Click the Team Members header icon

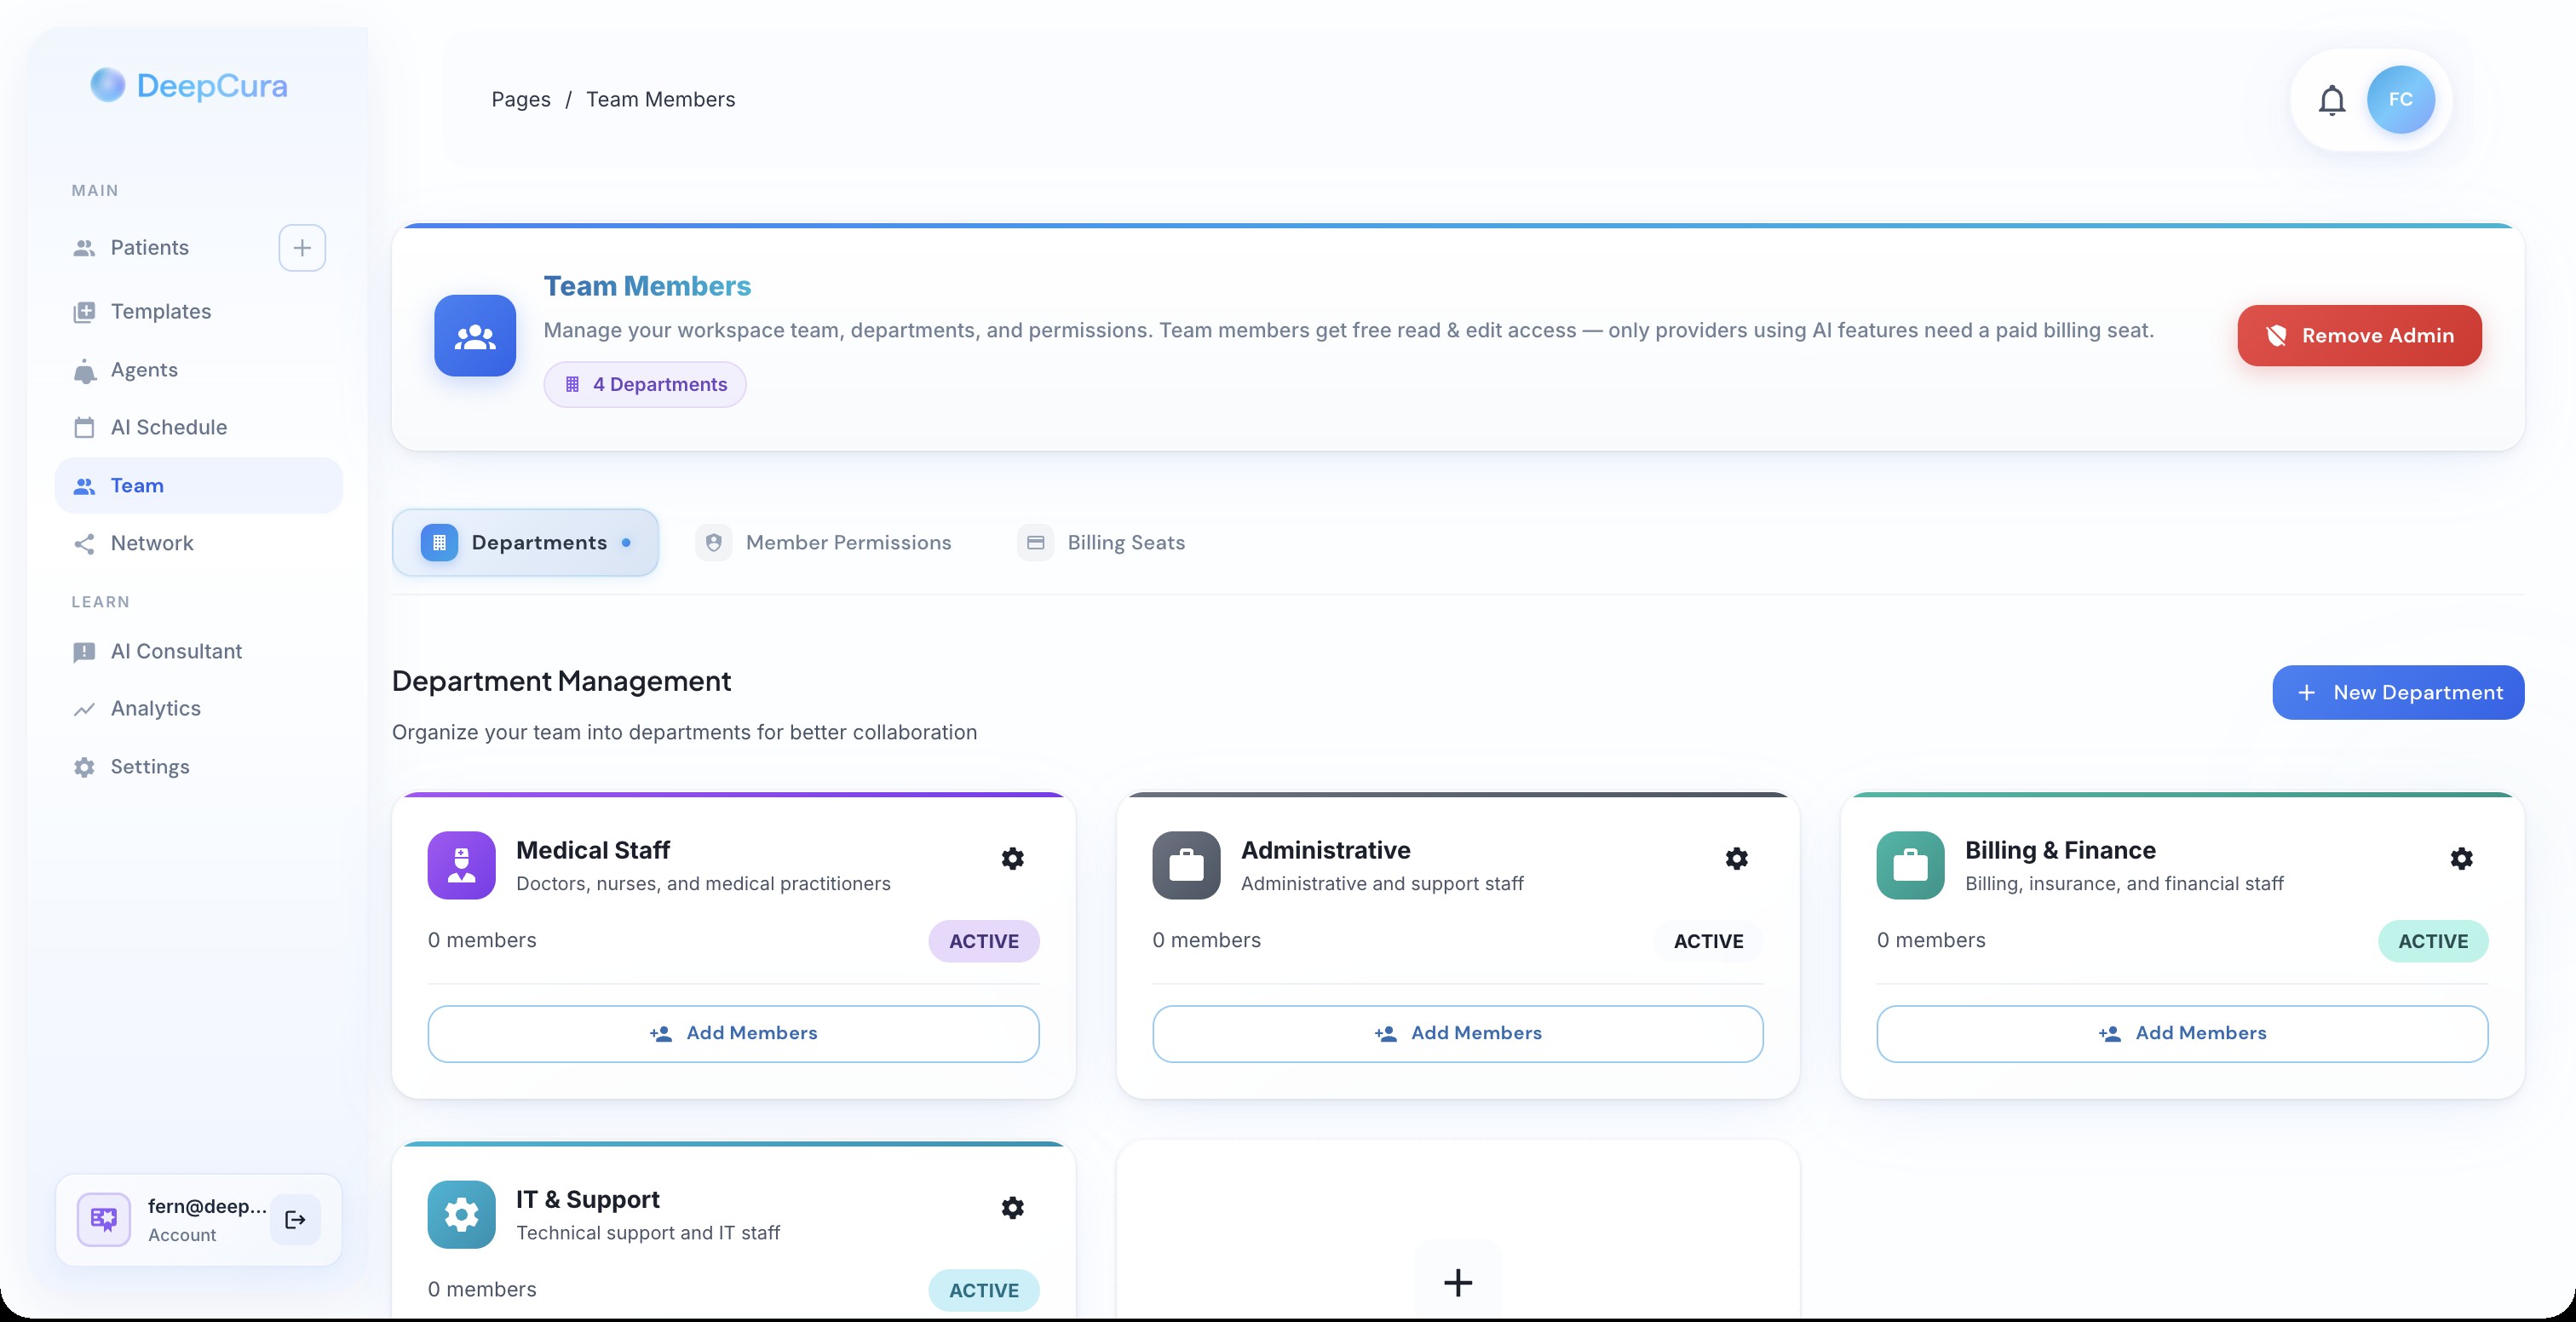click(475, 336)
